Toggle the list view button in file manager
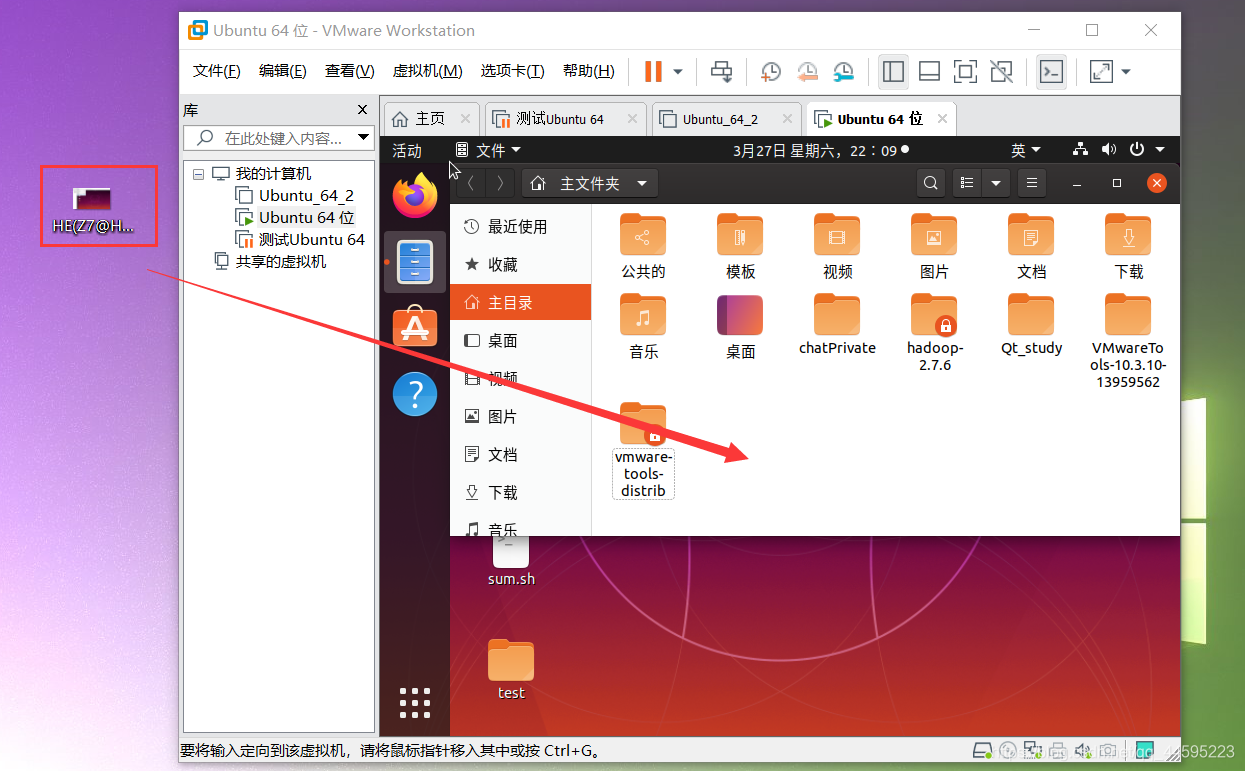Image resolution: width=1245 pixels, height=771 pixels. pos(967,183)
